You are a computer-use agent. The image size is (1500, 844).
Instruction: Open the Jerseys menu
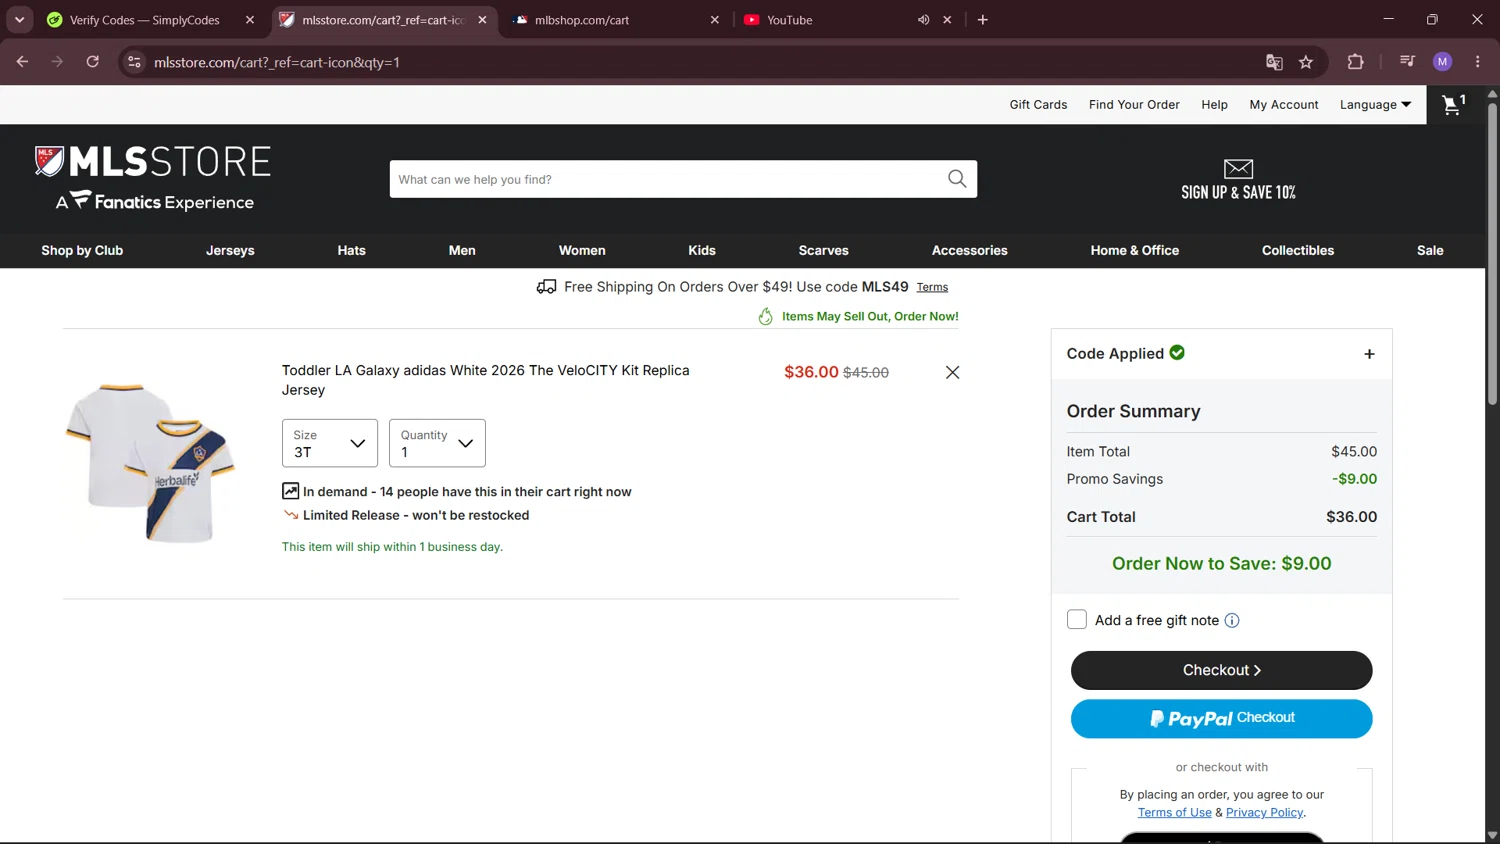230,250
